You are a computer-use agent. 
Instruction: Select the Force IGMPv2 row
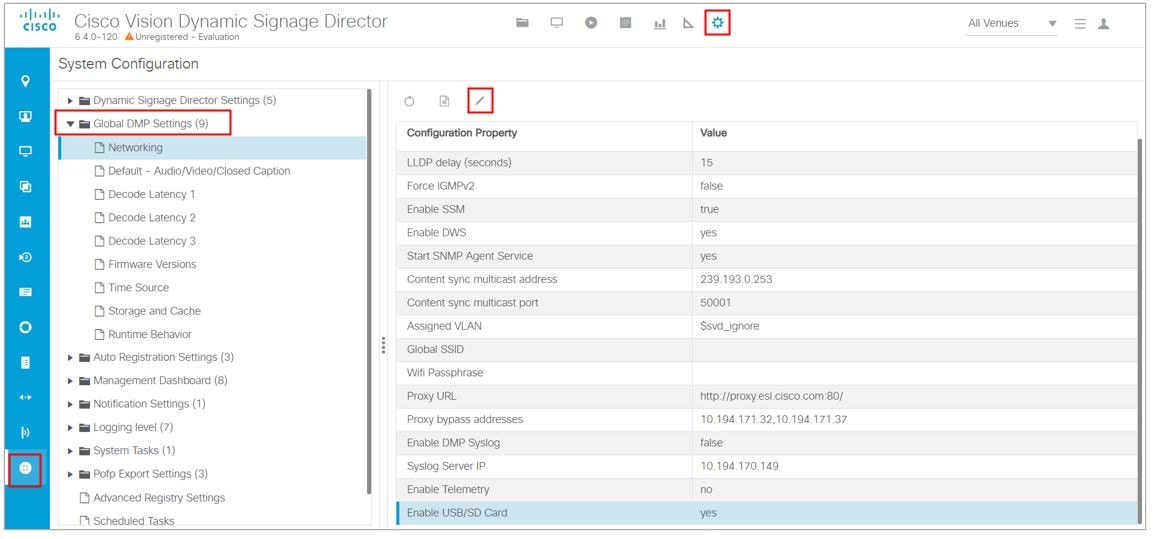tap(767, 186)
